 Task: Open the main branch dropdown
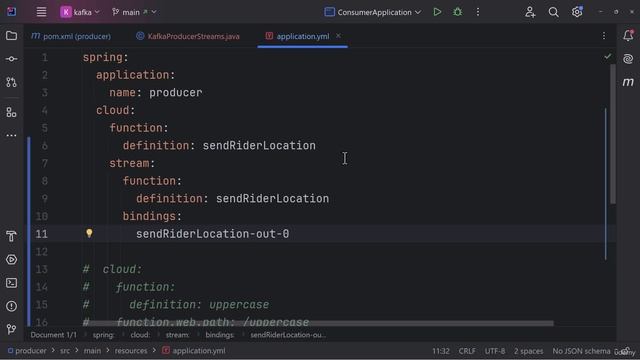coord(134,12)
